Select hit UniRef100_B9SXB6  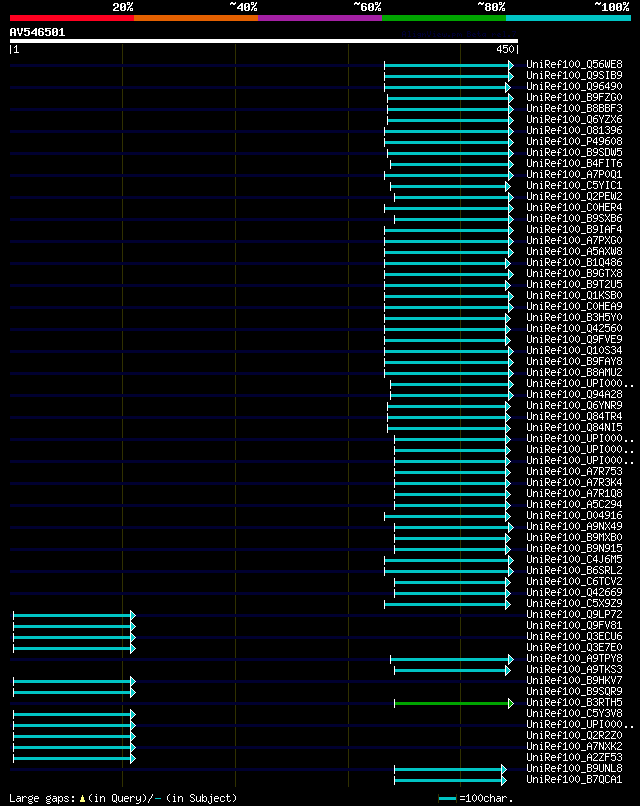pos(574,218)
